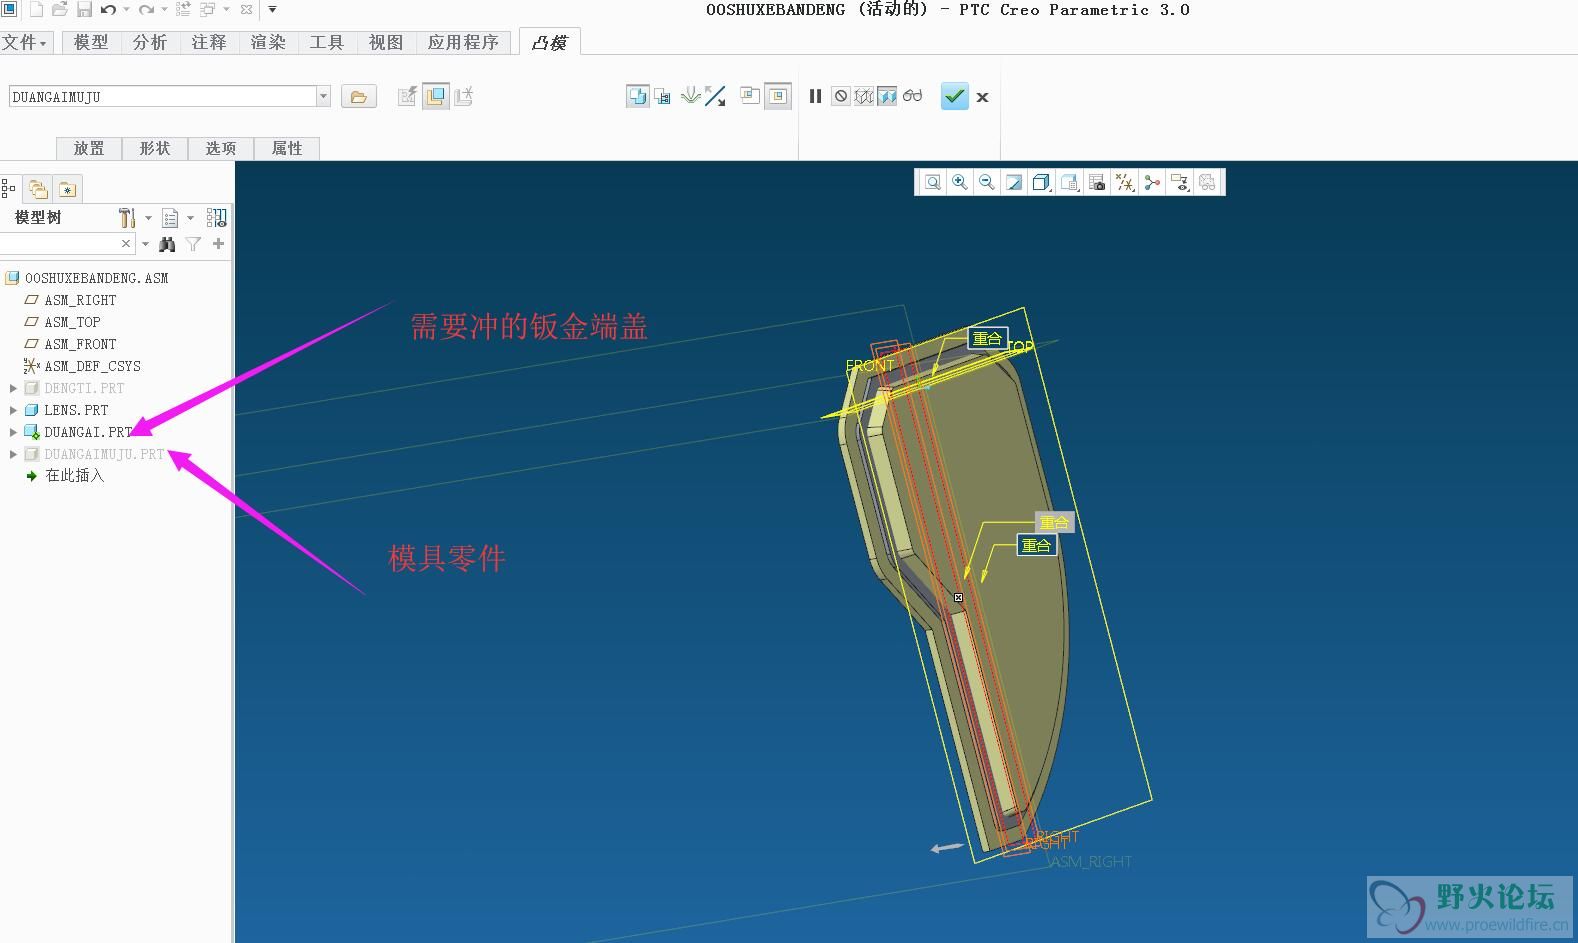Expand the LENS.PRT tree node

click(13, 410)
